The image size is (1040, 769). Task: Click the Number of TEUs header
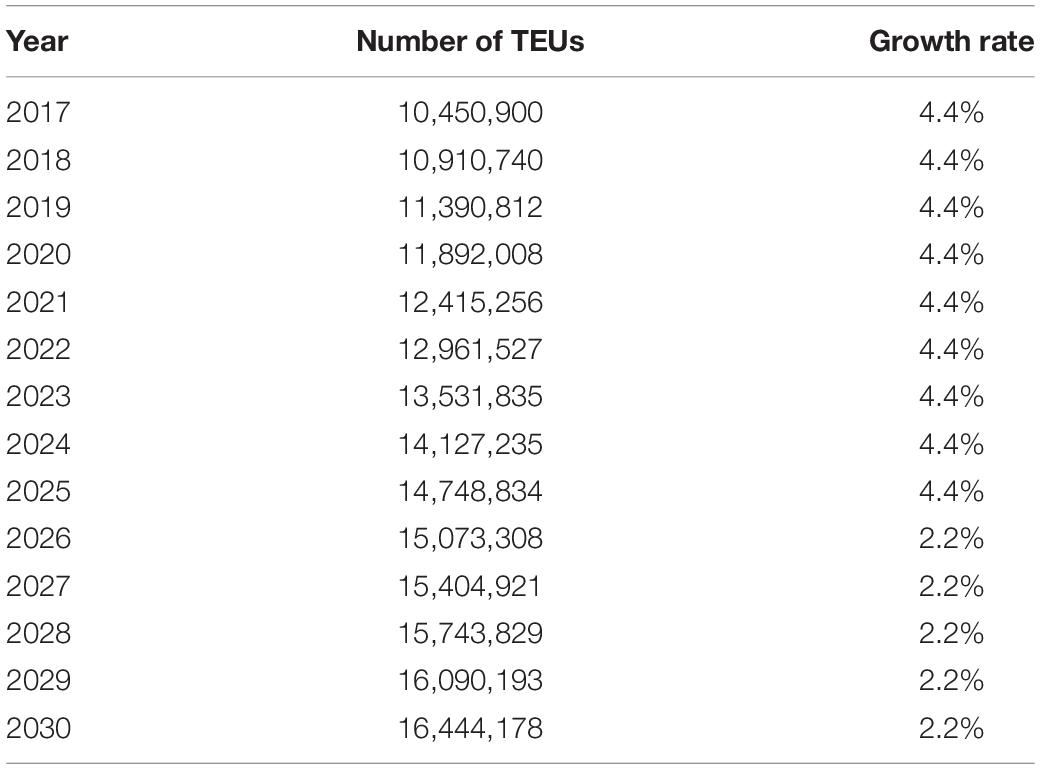click(470, 41)
